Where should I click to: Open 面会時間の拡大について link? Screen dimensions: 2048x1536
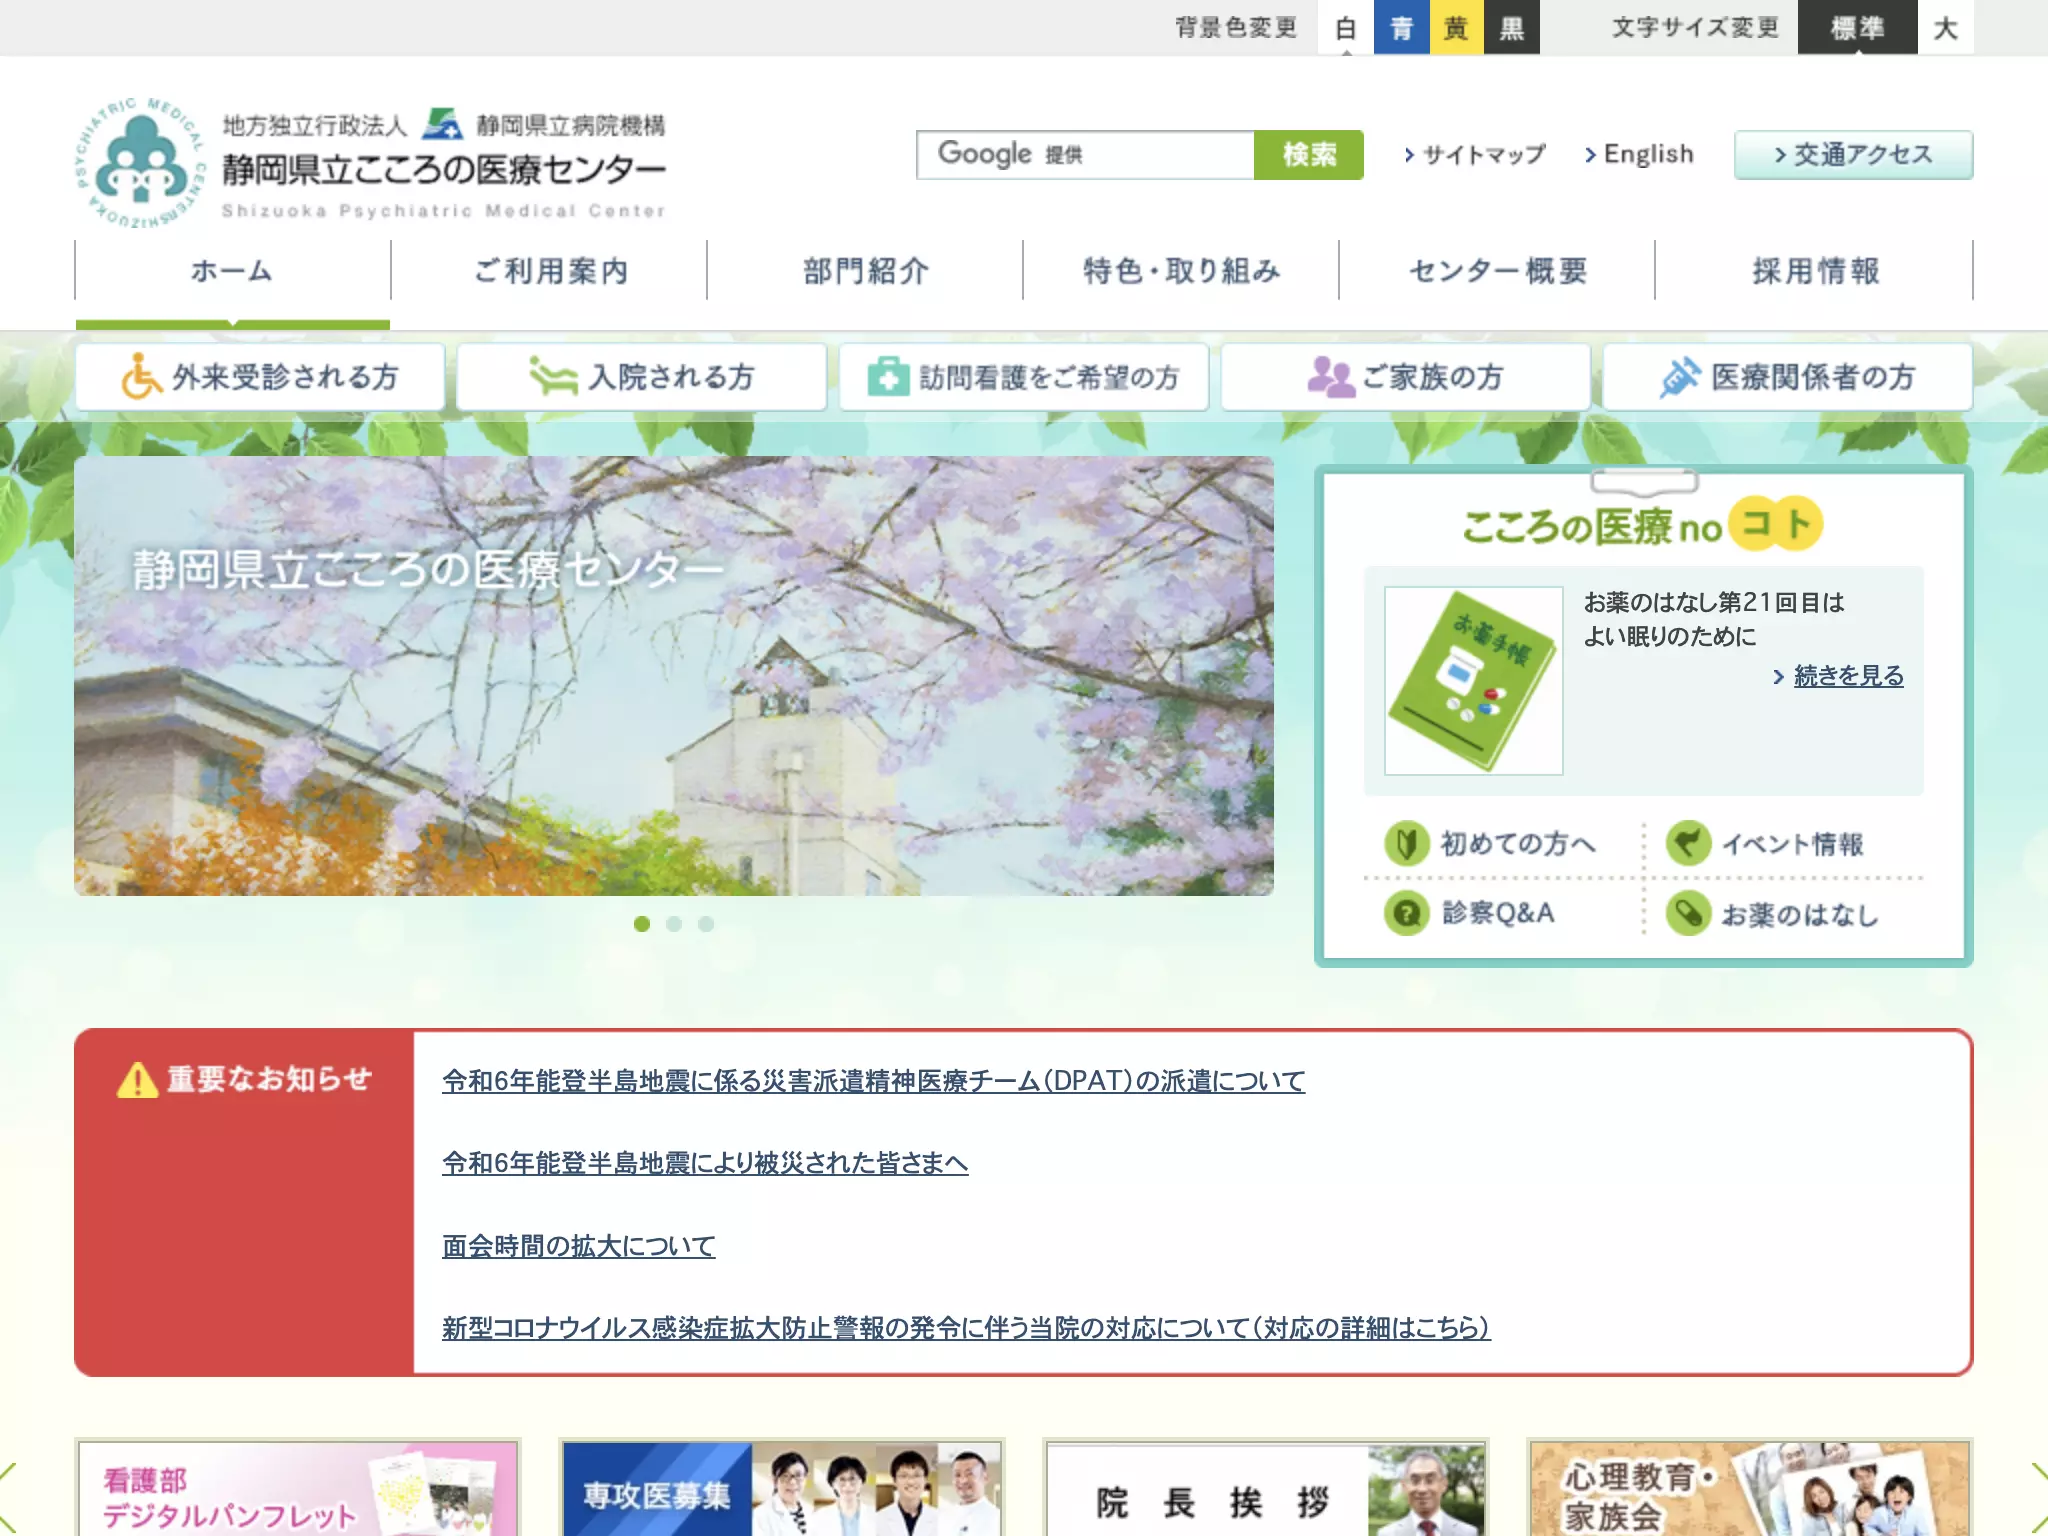578,1246
